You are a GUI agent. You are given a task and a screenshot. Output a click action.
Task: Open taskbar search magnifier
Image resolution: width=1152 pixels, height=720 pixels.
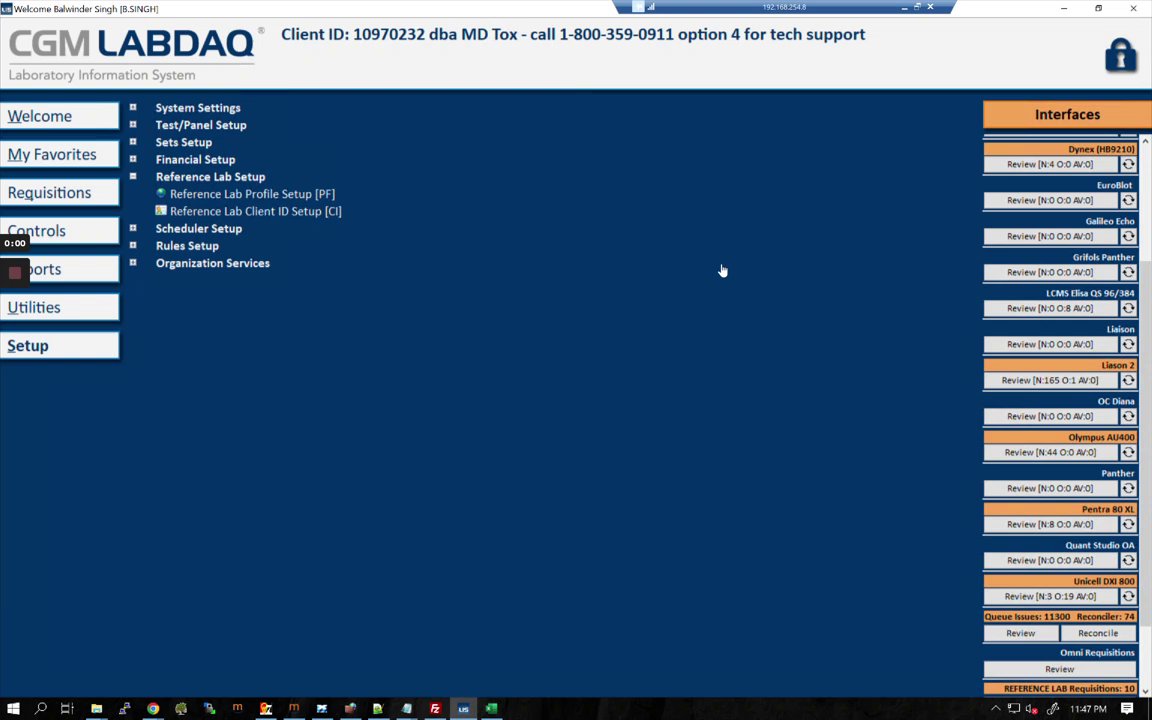tap(40, 708)
